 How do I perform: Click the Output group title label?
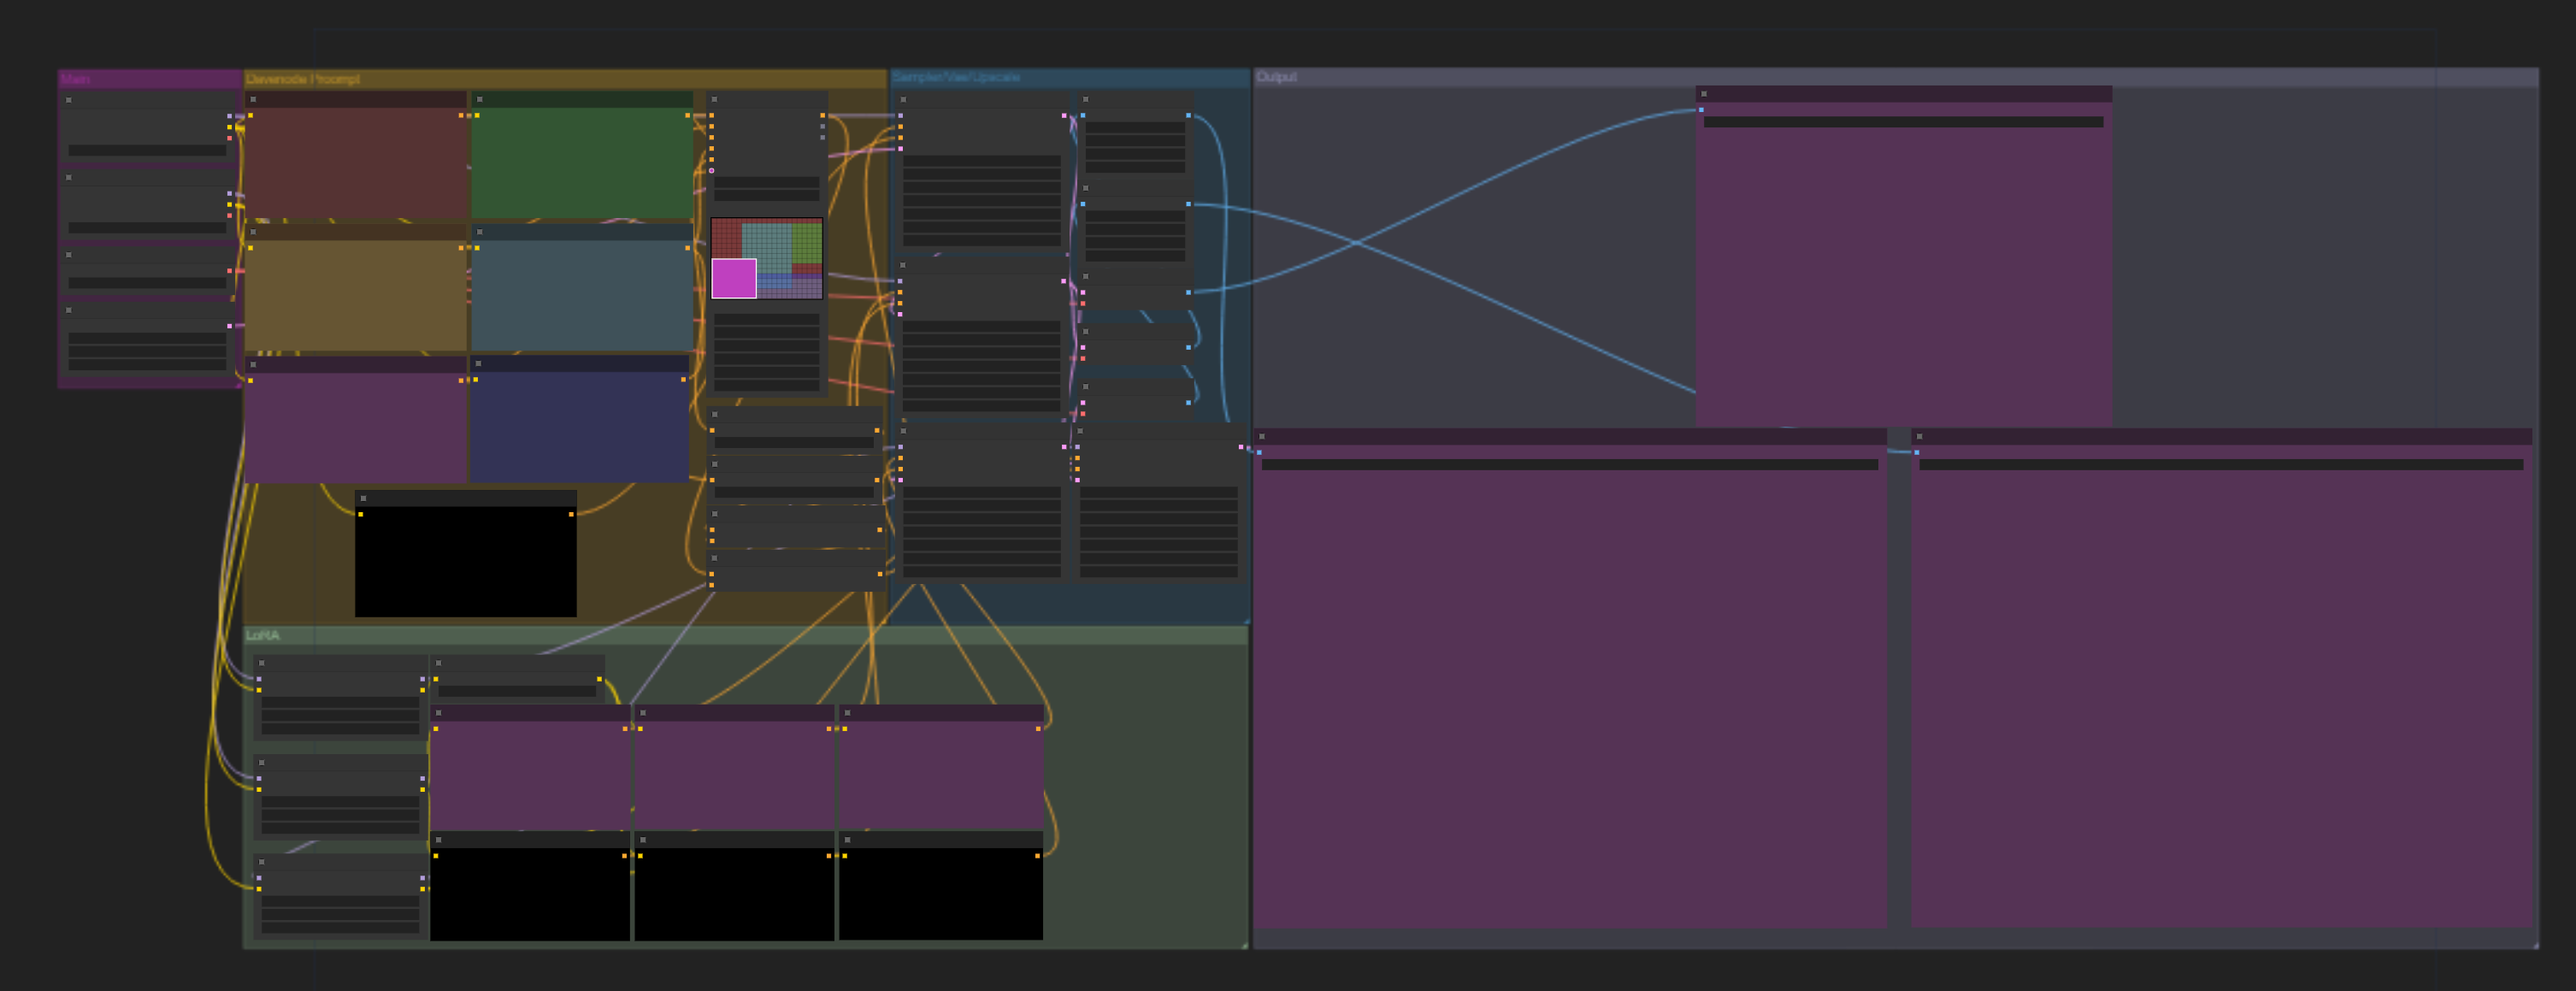click(1276, 77)
